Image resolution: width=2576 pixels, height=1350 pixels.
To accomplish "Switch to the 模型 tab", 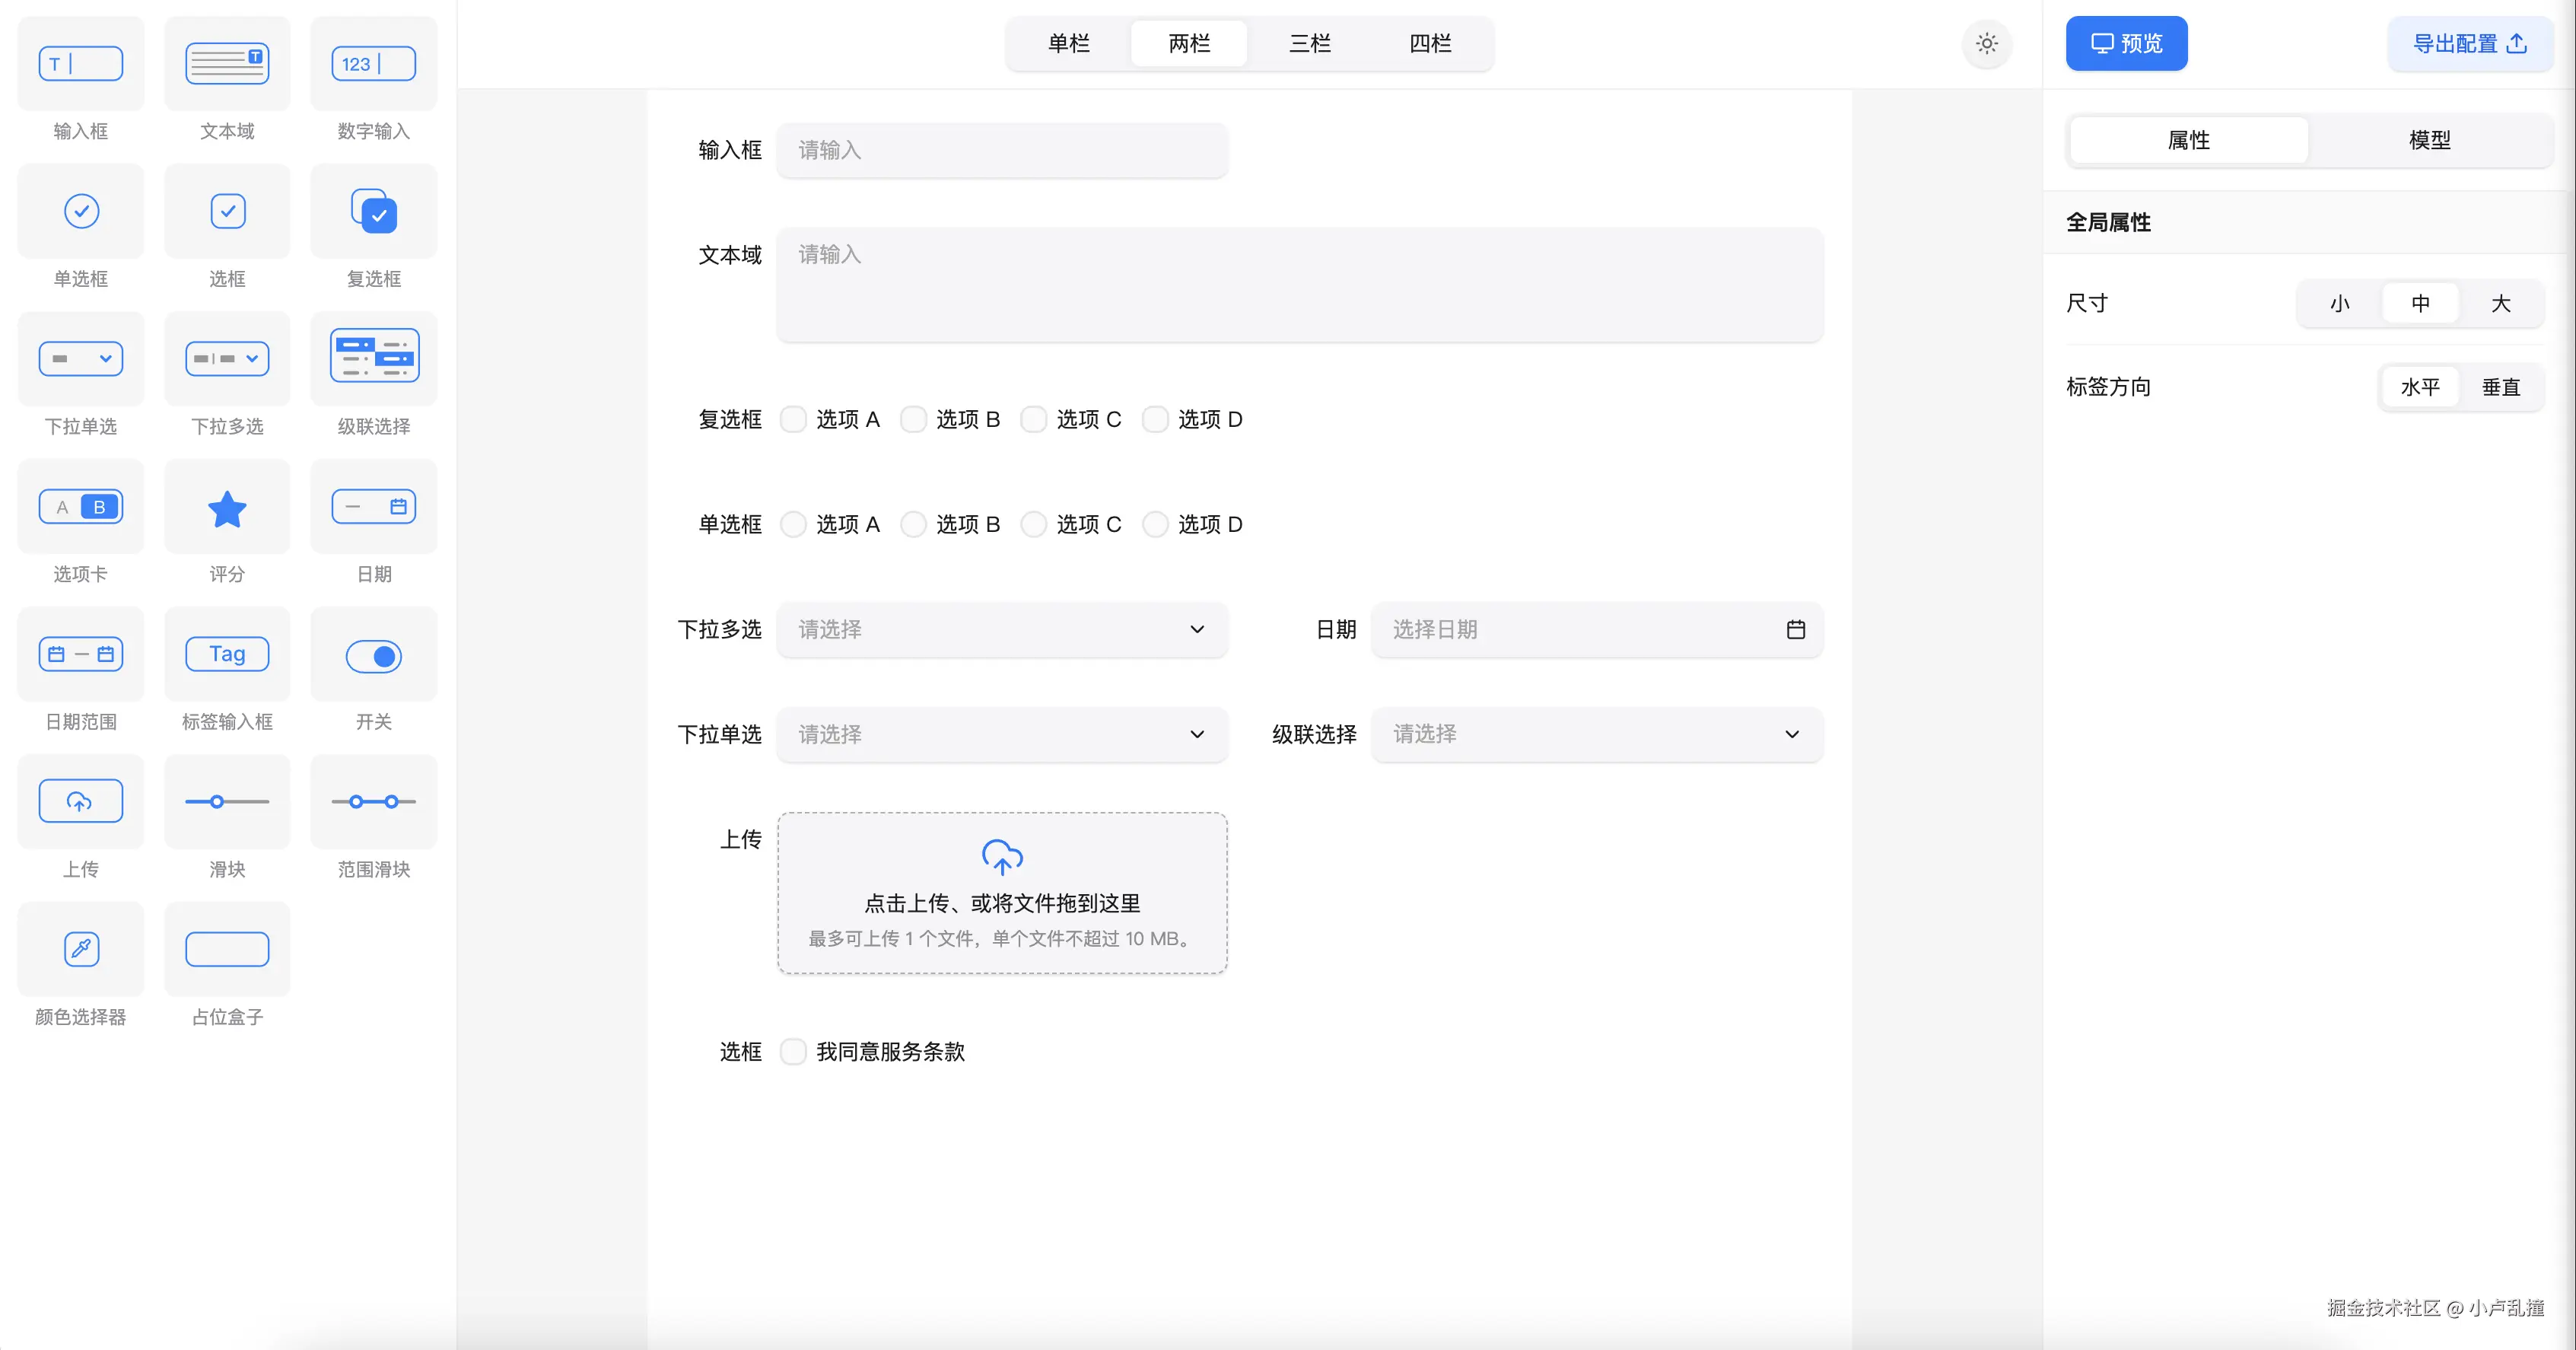I will pos(2429,140).
